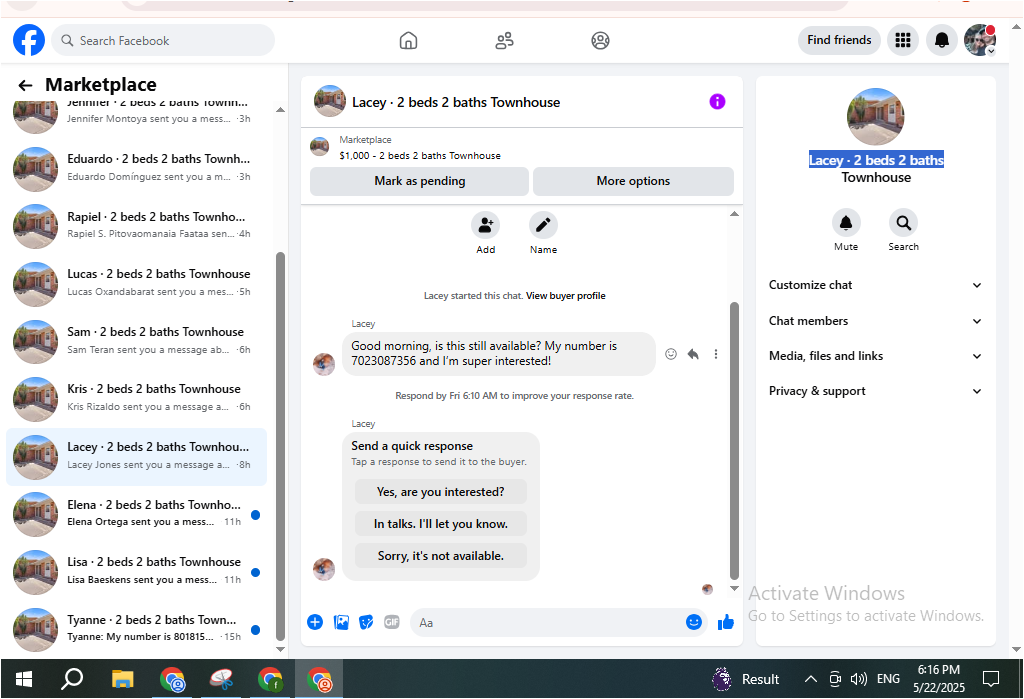Open Rapiel townhouse conversation
1024x699 pixels.
(136, 226)
